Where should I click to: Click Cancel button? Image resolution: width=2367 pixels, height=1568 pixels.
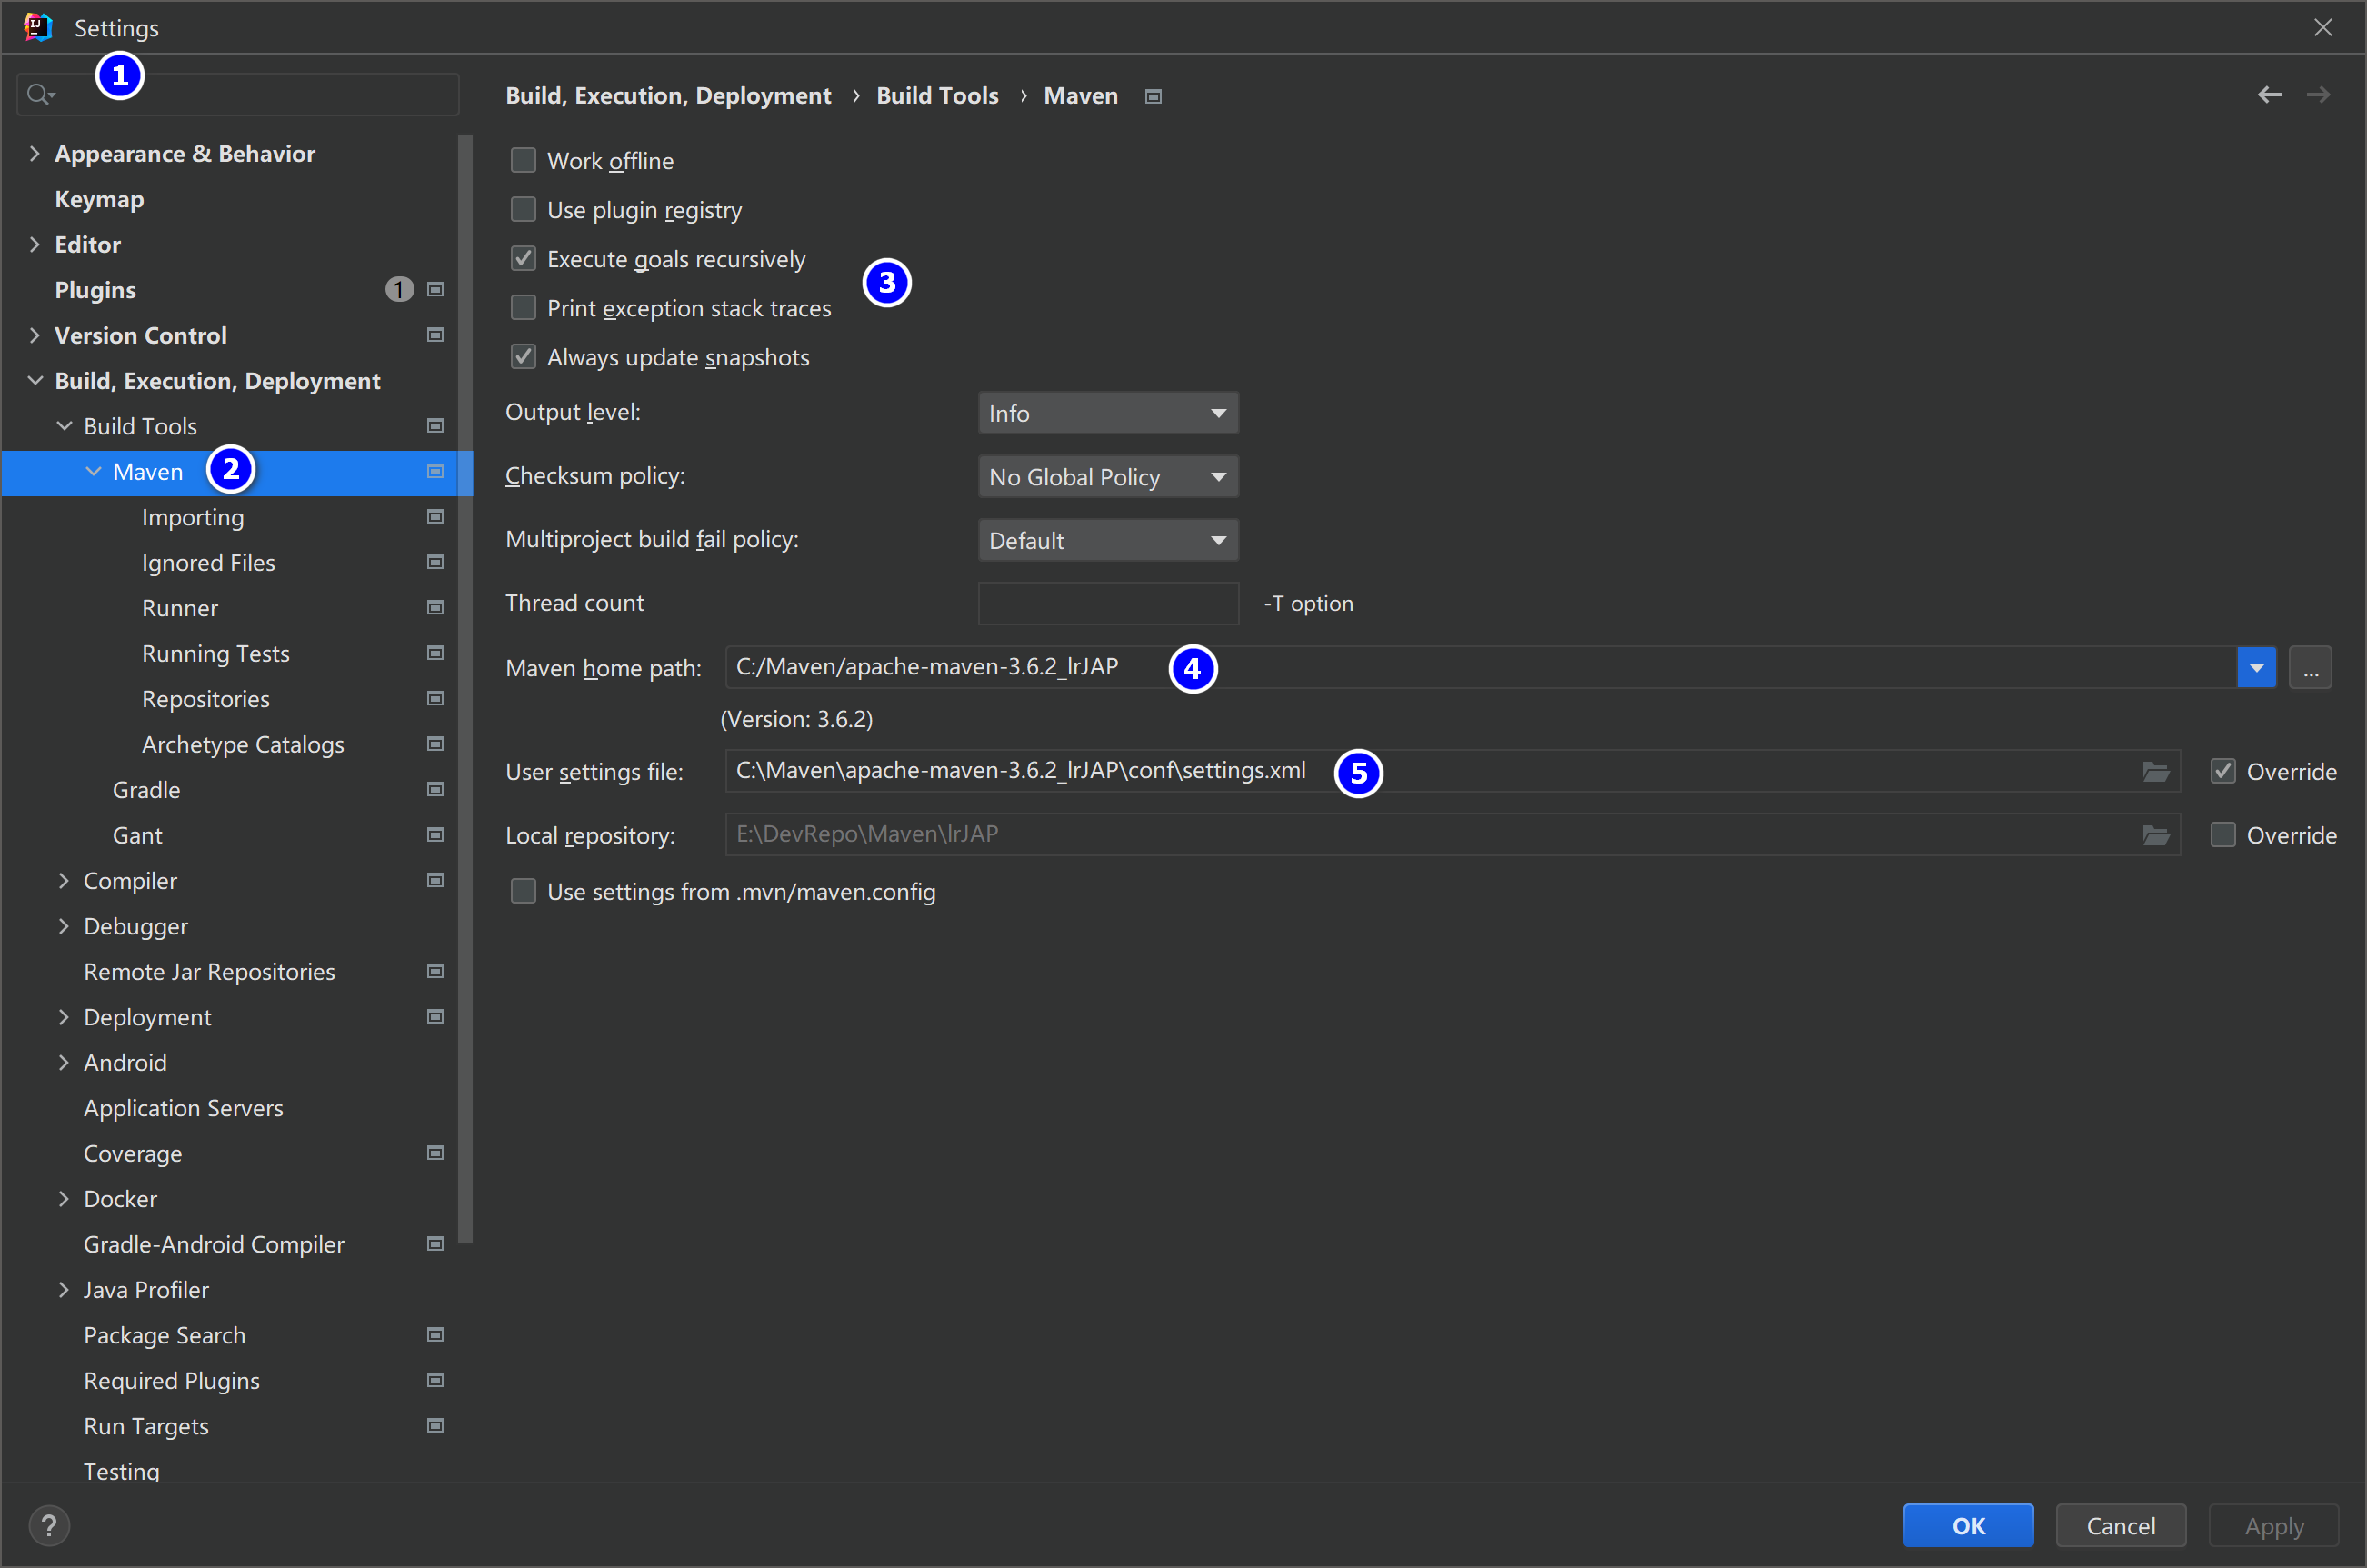pyautogui.click(x=2120, y=1526)
